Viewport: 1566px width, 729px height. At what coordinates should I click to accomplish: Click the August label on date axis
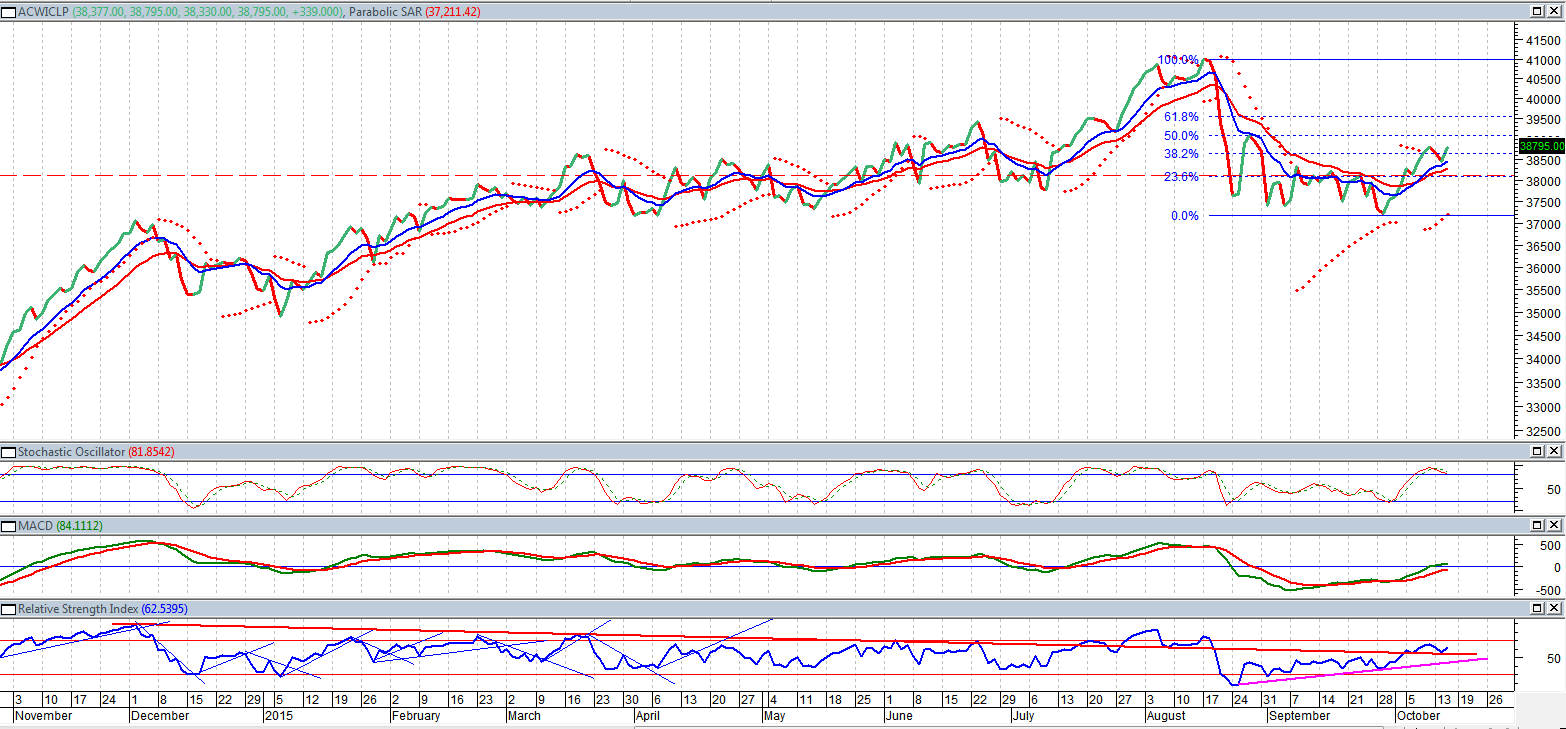point(1165,716)
